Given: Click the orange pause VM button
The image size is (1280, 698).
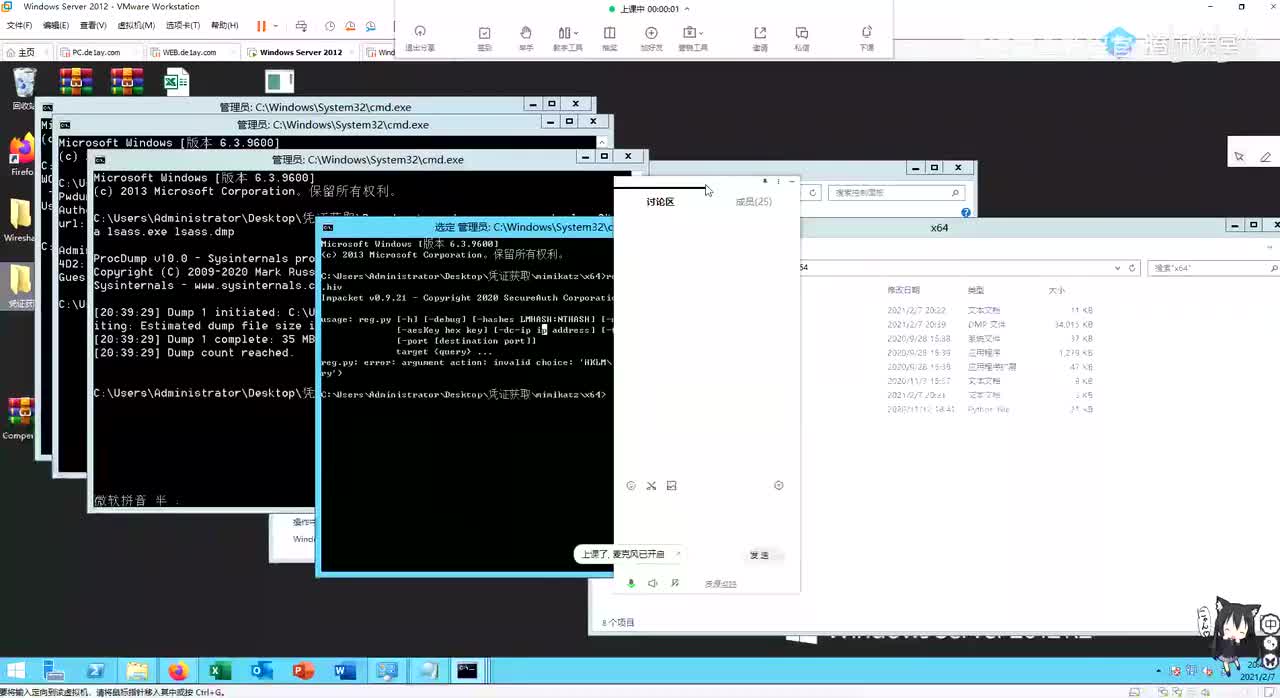Looking at the screenshot, I should (x=261, y=25).
